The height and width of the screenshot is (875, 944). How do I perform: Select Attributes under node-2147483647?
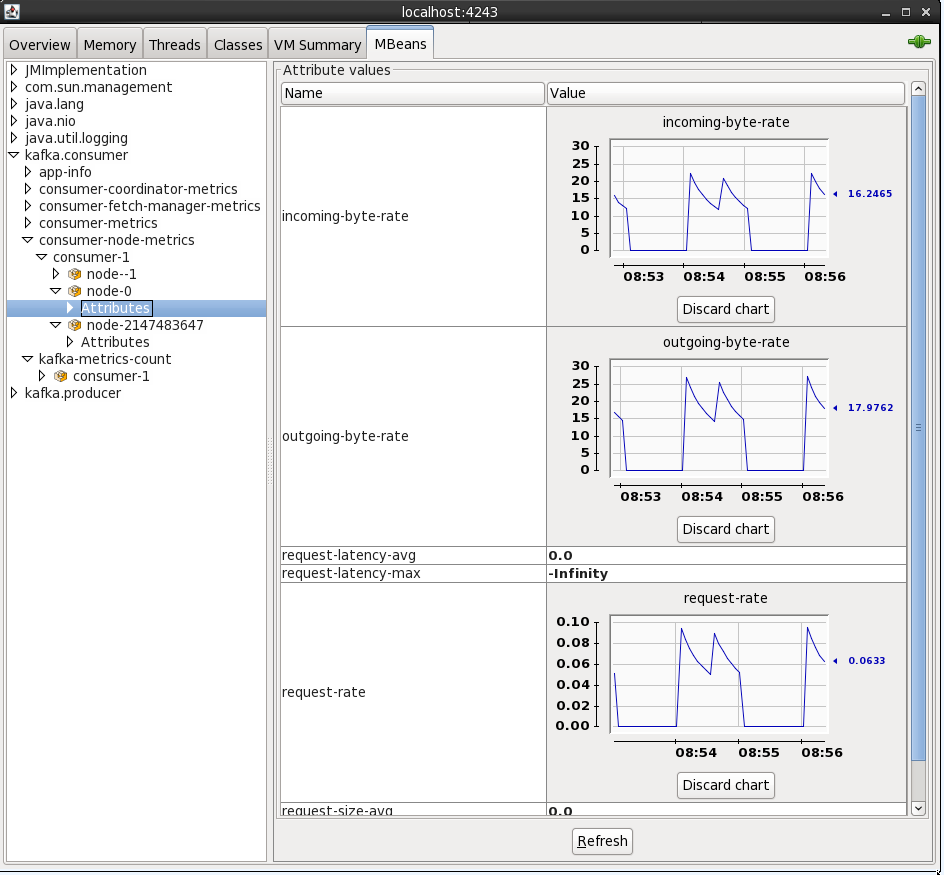[x=115, y=342]
